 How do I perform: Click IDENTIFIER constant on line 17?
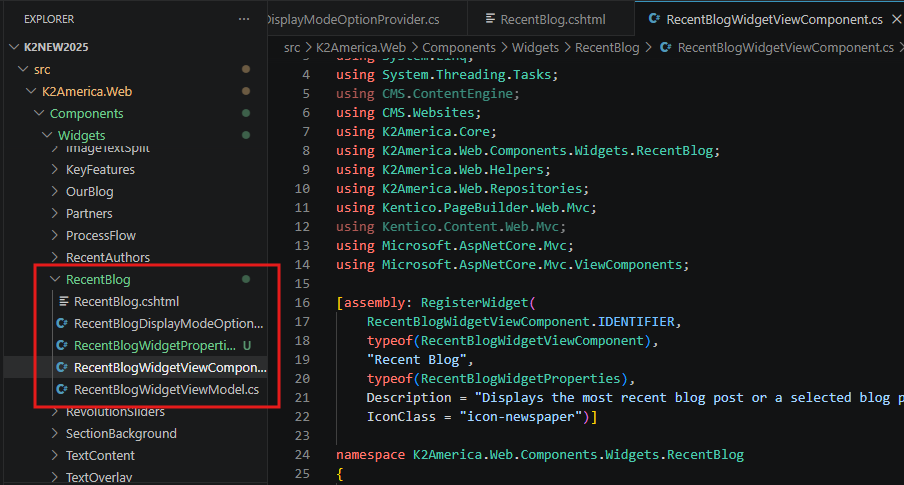pyautogui.click(x=636, y=322)
